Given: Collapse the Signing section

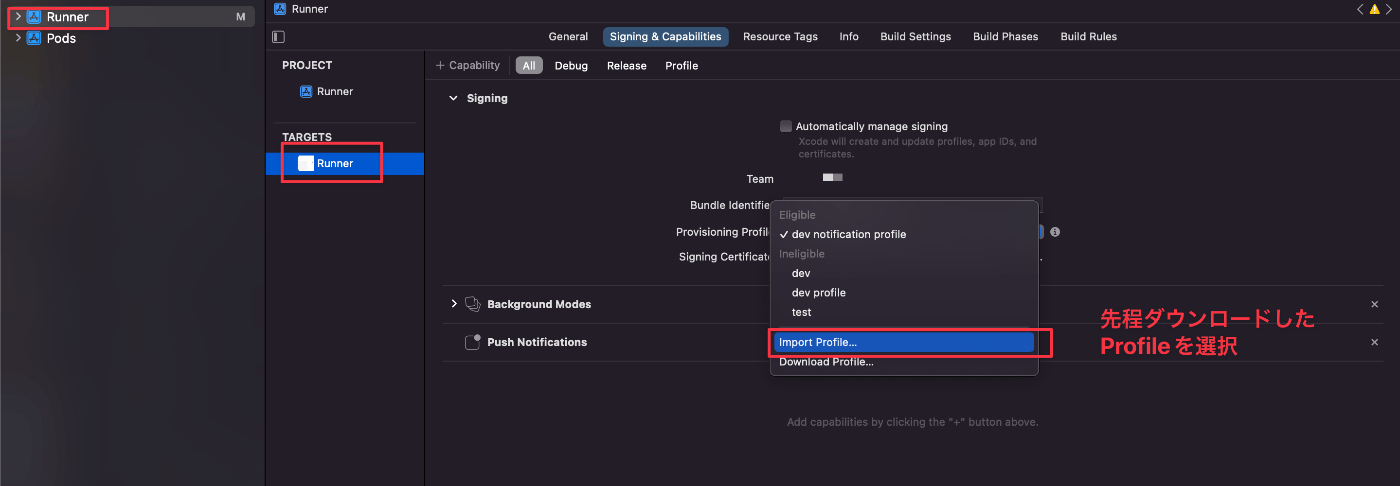Looking at the screenshot, I should click(454, 99).
